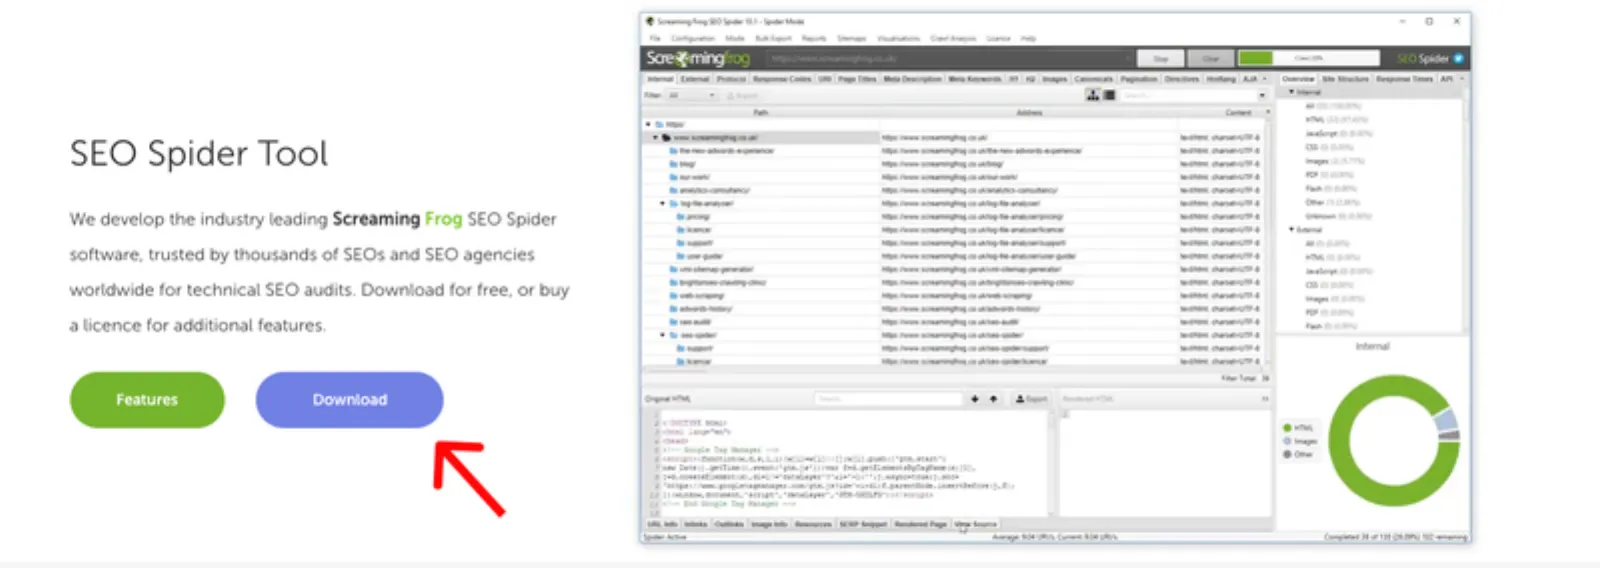This screenshot has width=1600, height=568.
Task: Select the Response Codes tab
Action: (x=782, y=79)
